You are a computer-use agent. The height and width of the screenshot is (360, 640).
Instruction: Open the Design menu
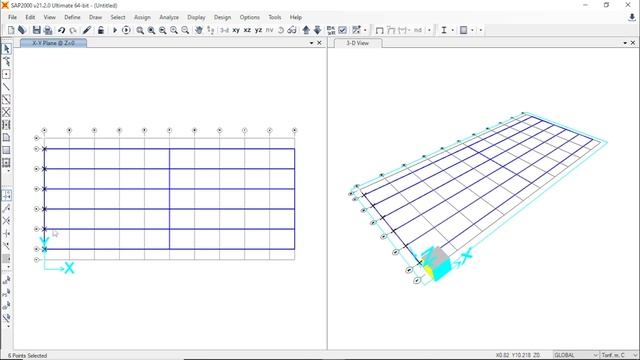click(x=222, y=17)
